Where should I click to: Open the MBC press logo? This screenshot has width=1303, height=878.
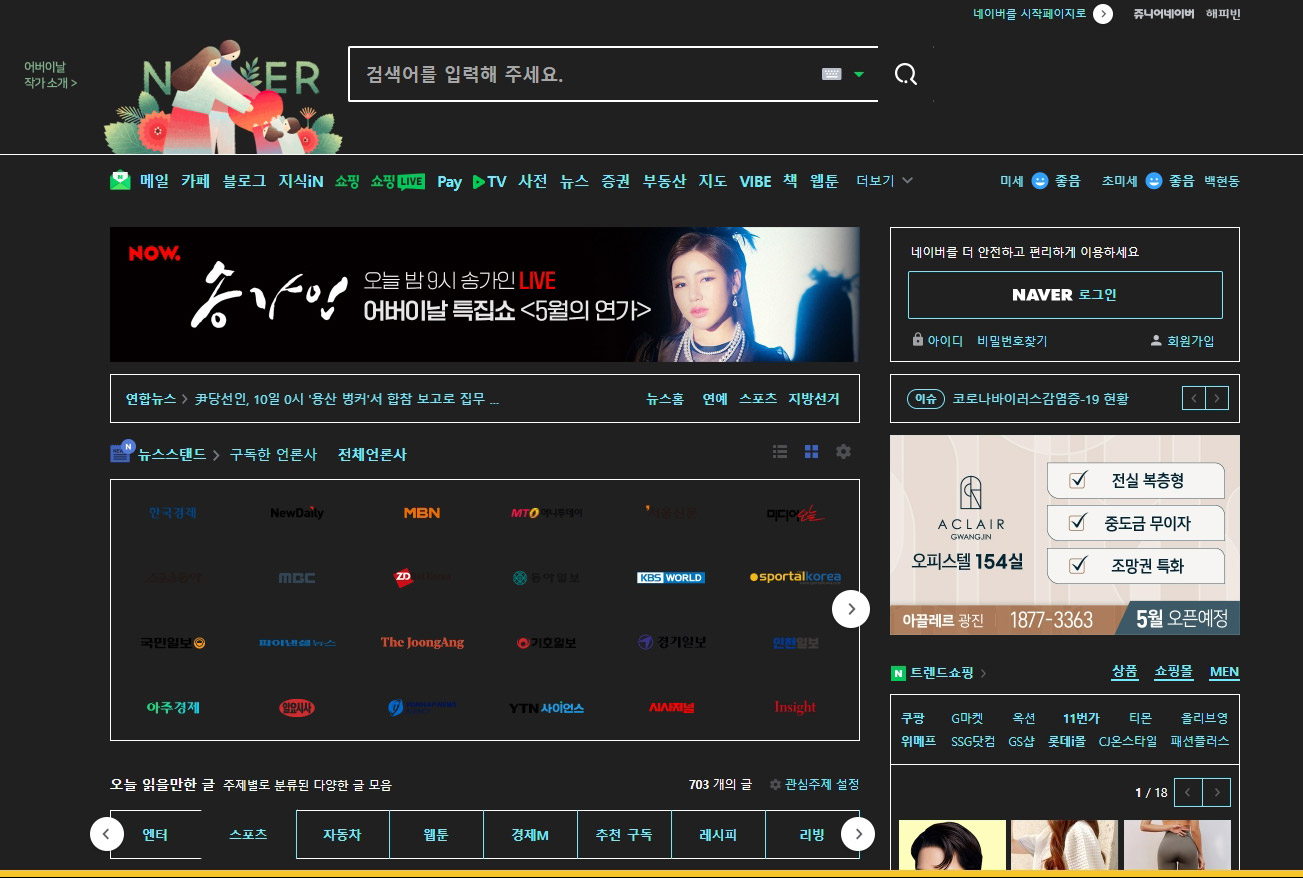297,577
